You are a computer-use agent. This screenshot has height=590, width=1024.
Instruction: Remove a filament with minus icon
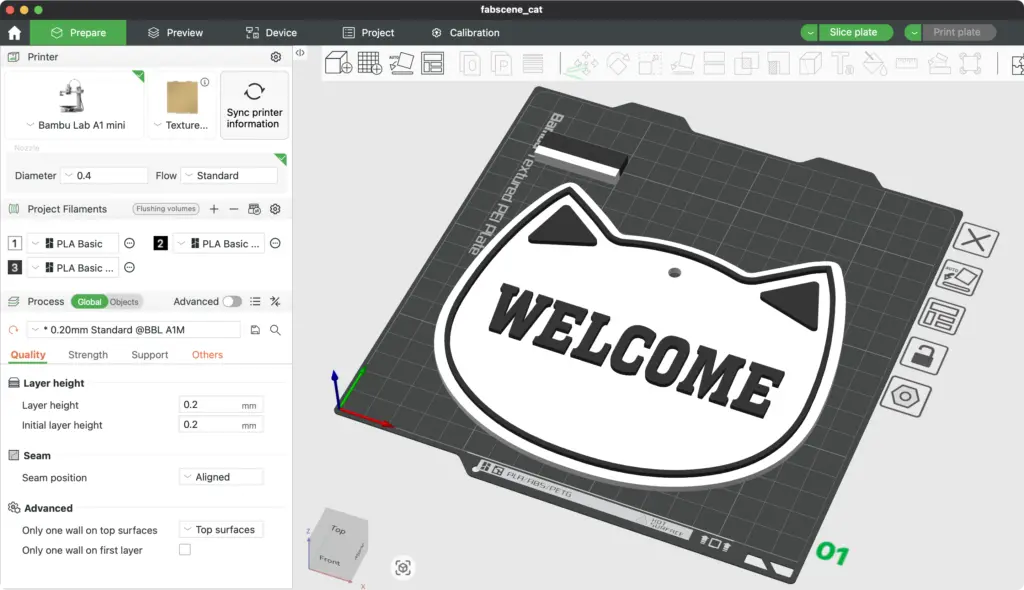(234, 209)
